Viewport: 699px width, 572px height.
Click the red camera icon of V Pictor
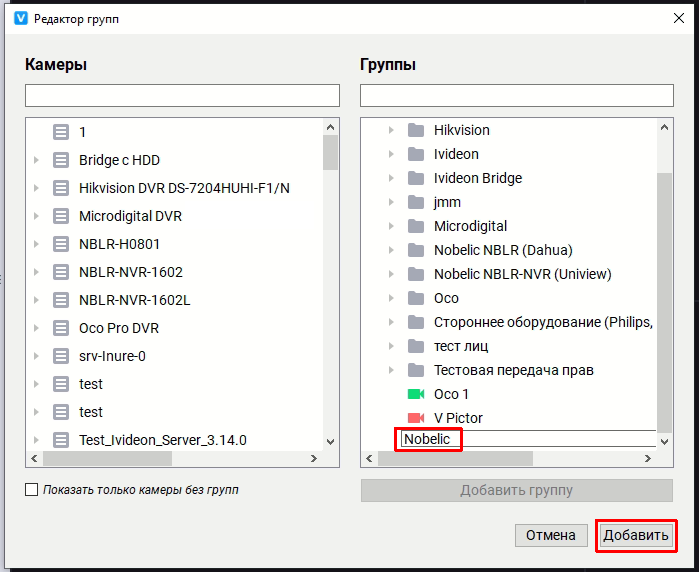click(x=416, y=418)
